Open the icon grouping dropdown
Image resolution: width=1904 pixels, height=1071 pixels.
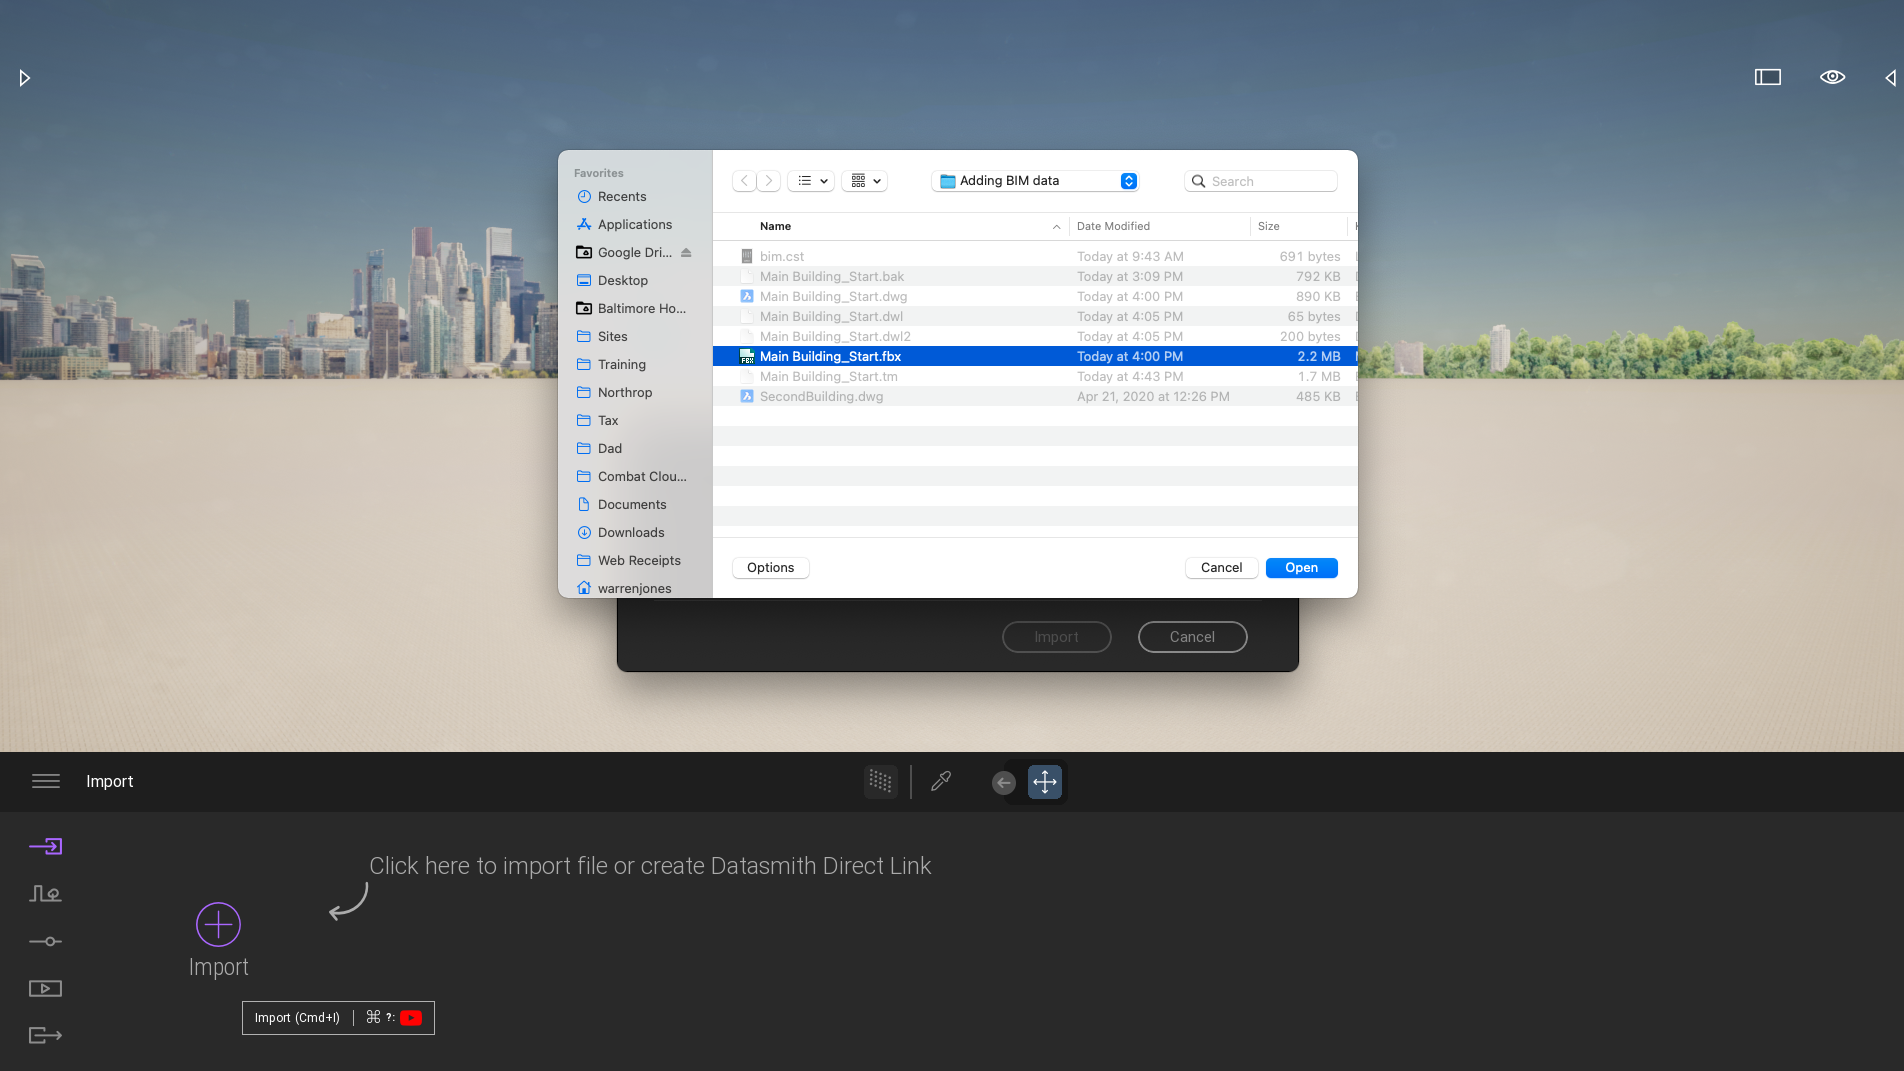click(865, 181)
